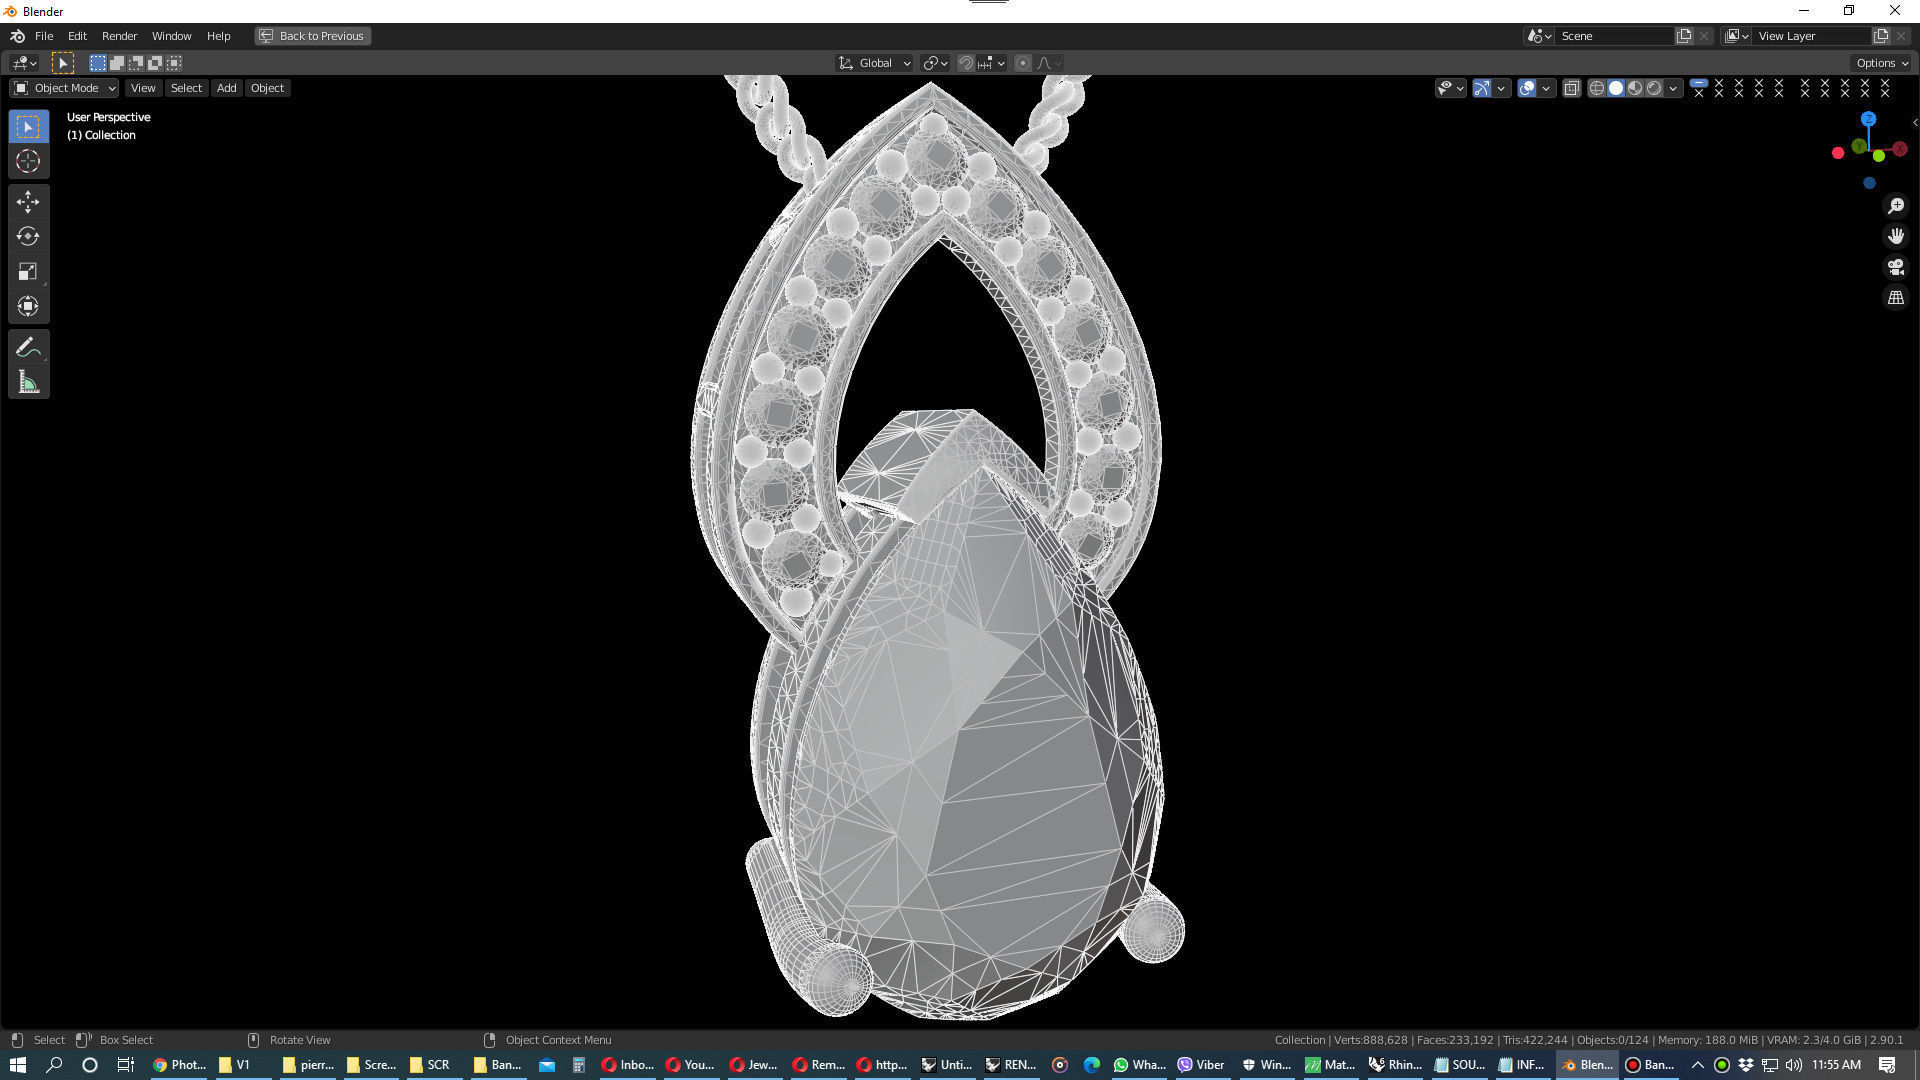Click the Scene name field
This screenshot has width=1920, height=1080.
1615,36
